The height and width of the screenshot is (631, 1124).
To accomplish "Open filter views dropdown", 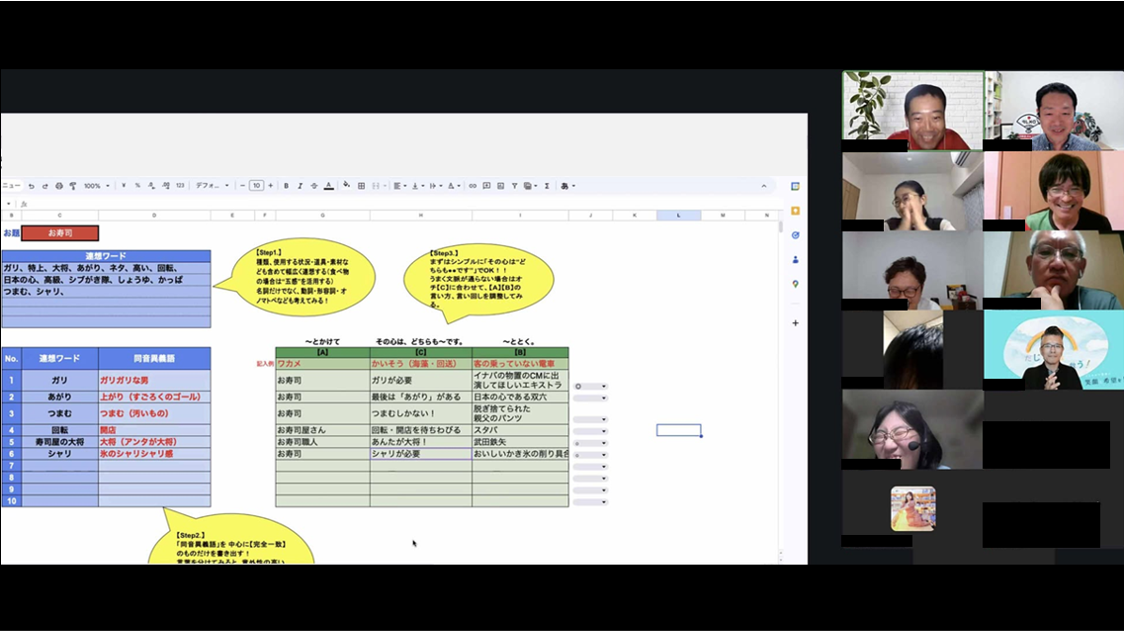I will pyautogui.click(x=530, y=186).
